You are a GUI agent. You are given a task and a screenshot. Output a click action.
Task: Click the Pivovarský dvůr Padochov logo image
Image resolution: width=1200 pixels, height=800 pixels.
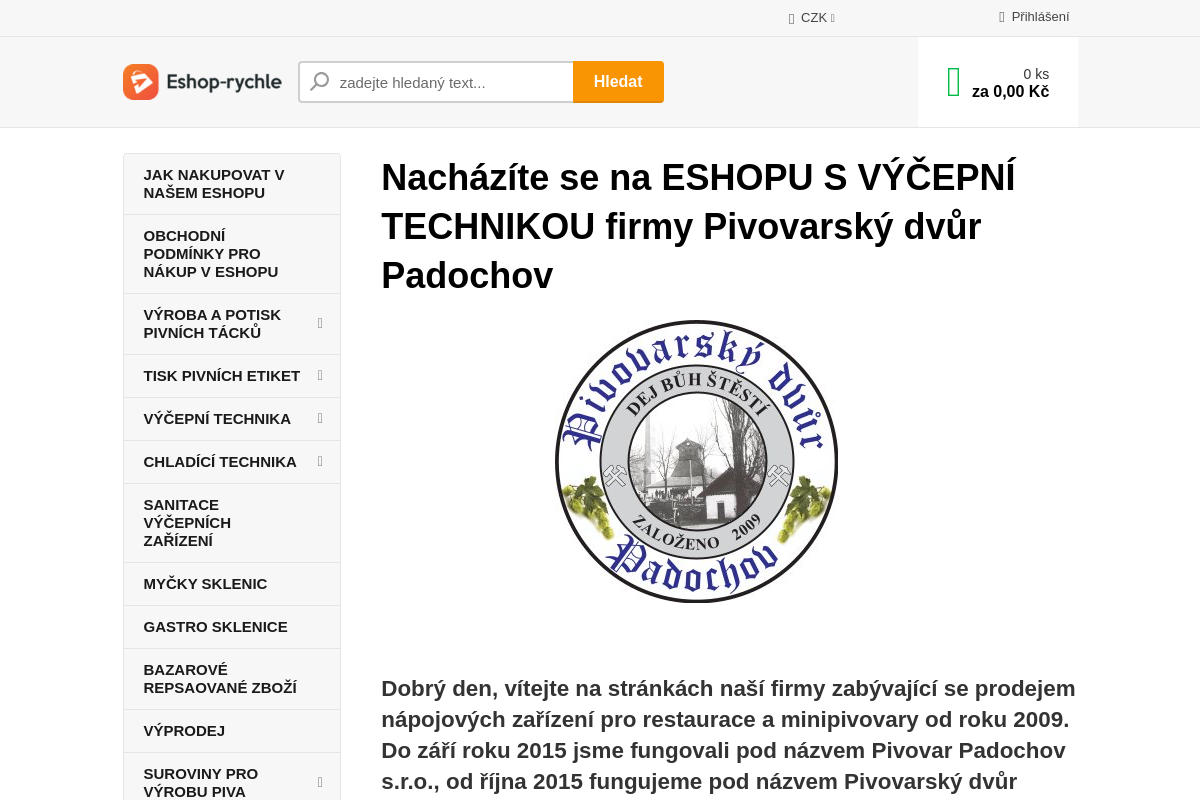pos(696,462)
